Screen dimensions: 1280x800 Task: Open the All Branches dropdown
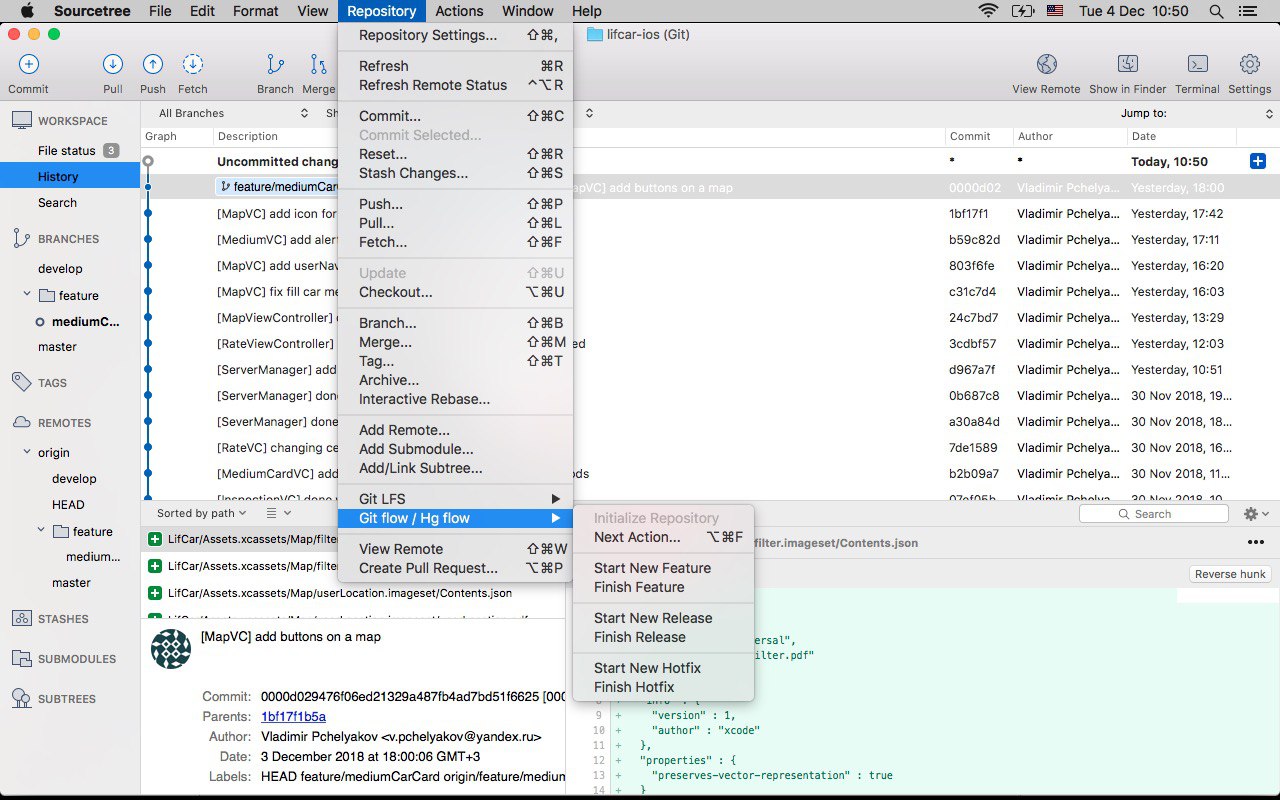232,113
